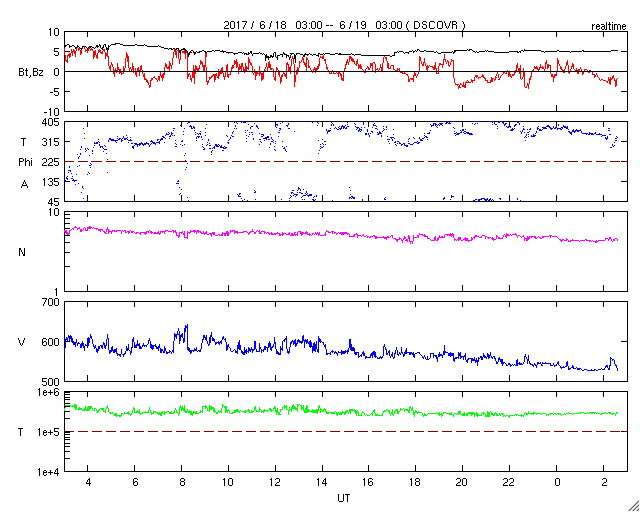Click the '1e+5' temperature tick
Viewport: 640px width, 512px height.
pyautogui.click(x=49, y=432)
